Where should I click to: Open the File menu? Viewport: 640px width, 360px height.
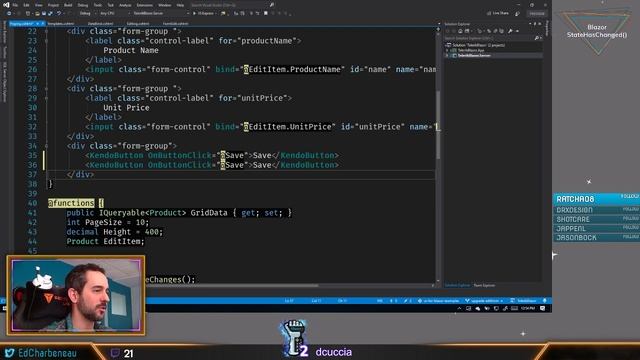(x=15, y=5)
